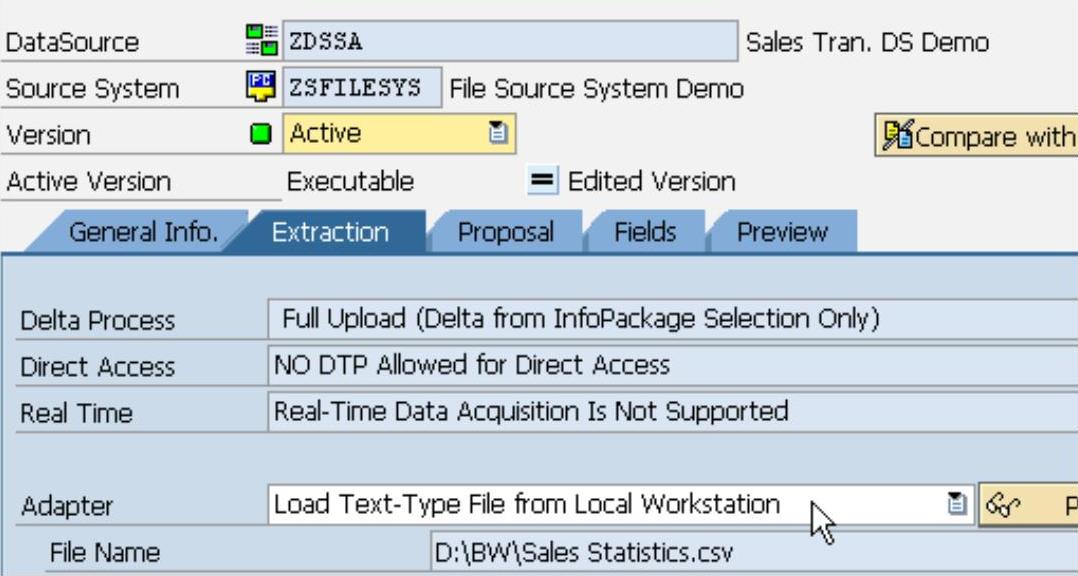
Task: Click the Executable status text
Action: [x=350, y=182]
